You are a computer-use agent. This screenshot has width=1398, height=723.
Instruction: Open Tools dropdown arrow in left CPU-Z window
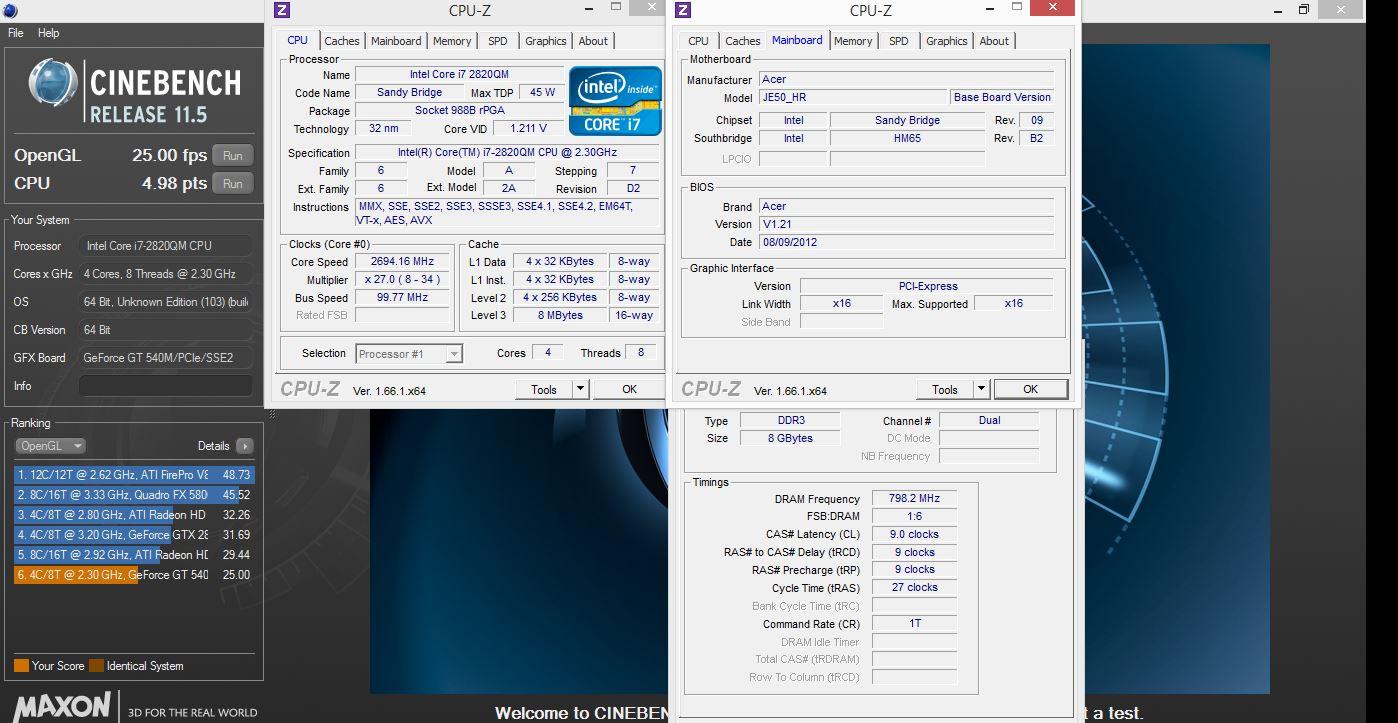coord(580,389)
